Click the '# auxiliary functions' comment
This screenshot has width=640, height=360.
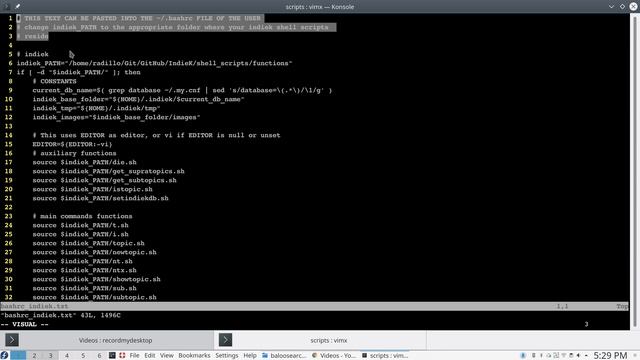(x=74, y=153)
